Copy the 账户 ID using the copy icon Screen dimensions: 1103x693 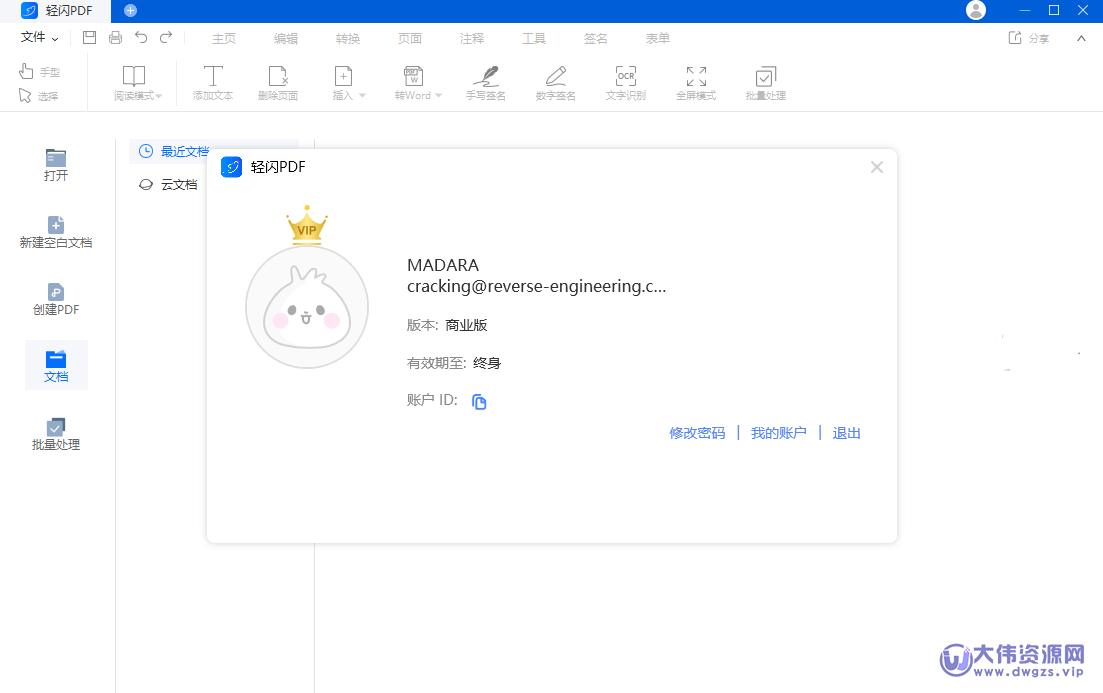point(479,401)
